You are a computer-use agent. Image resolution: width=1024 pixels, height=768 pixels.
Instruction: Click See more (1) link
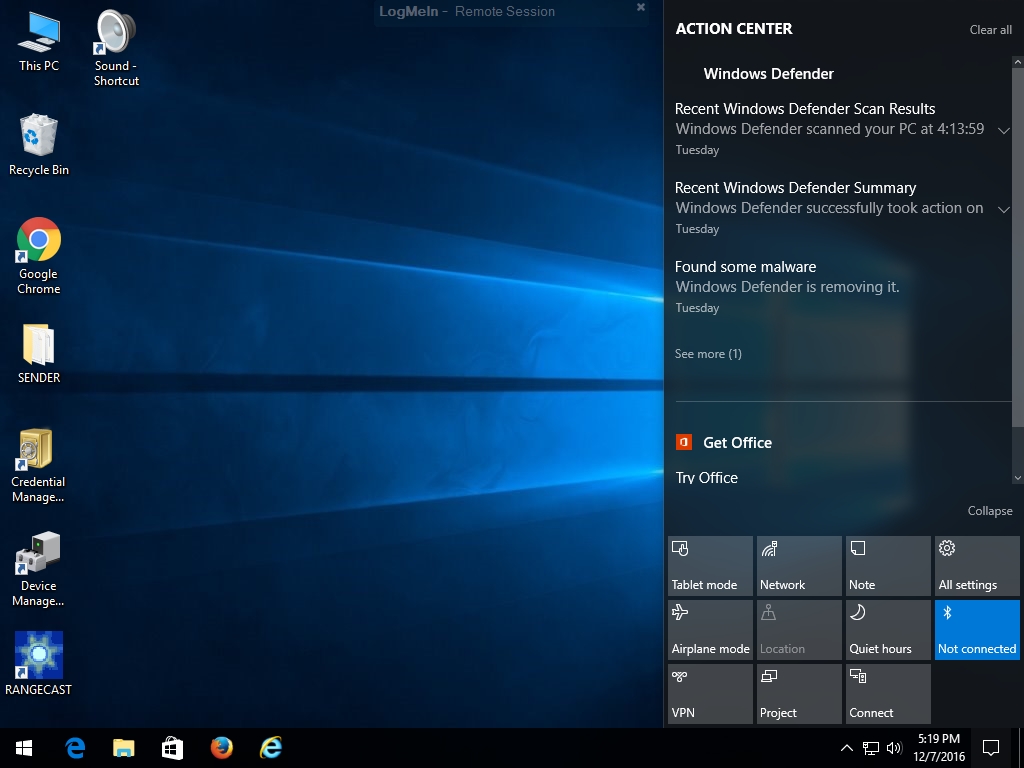(x=708, y=354)
